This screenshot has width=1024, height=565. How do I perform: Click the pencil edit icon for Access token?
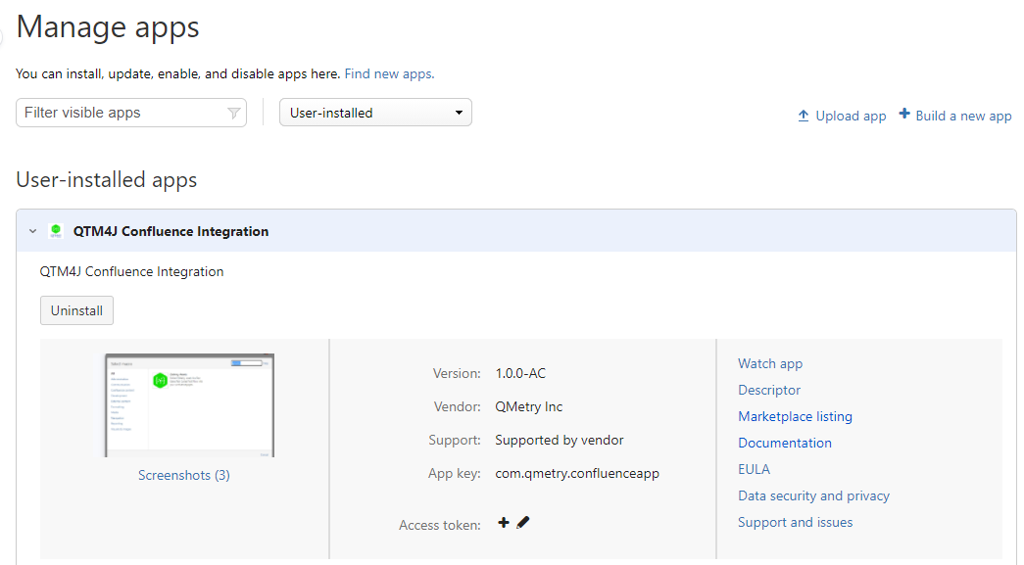523,523
